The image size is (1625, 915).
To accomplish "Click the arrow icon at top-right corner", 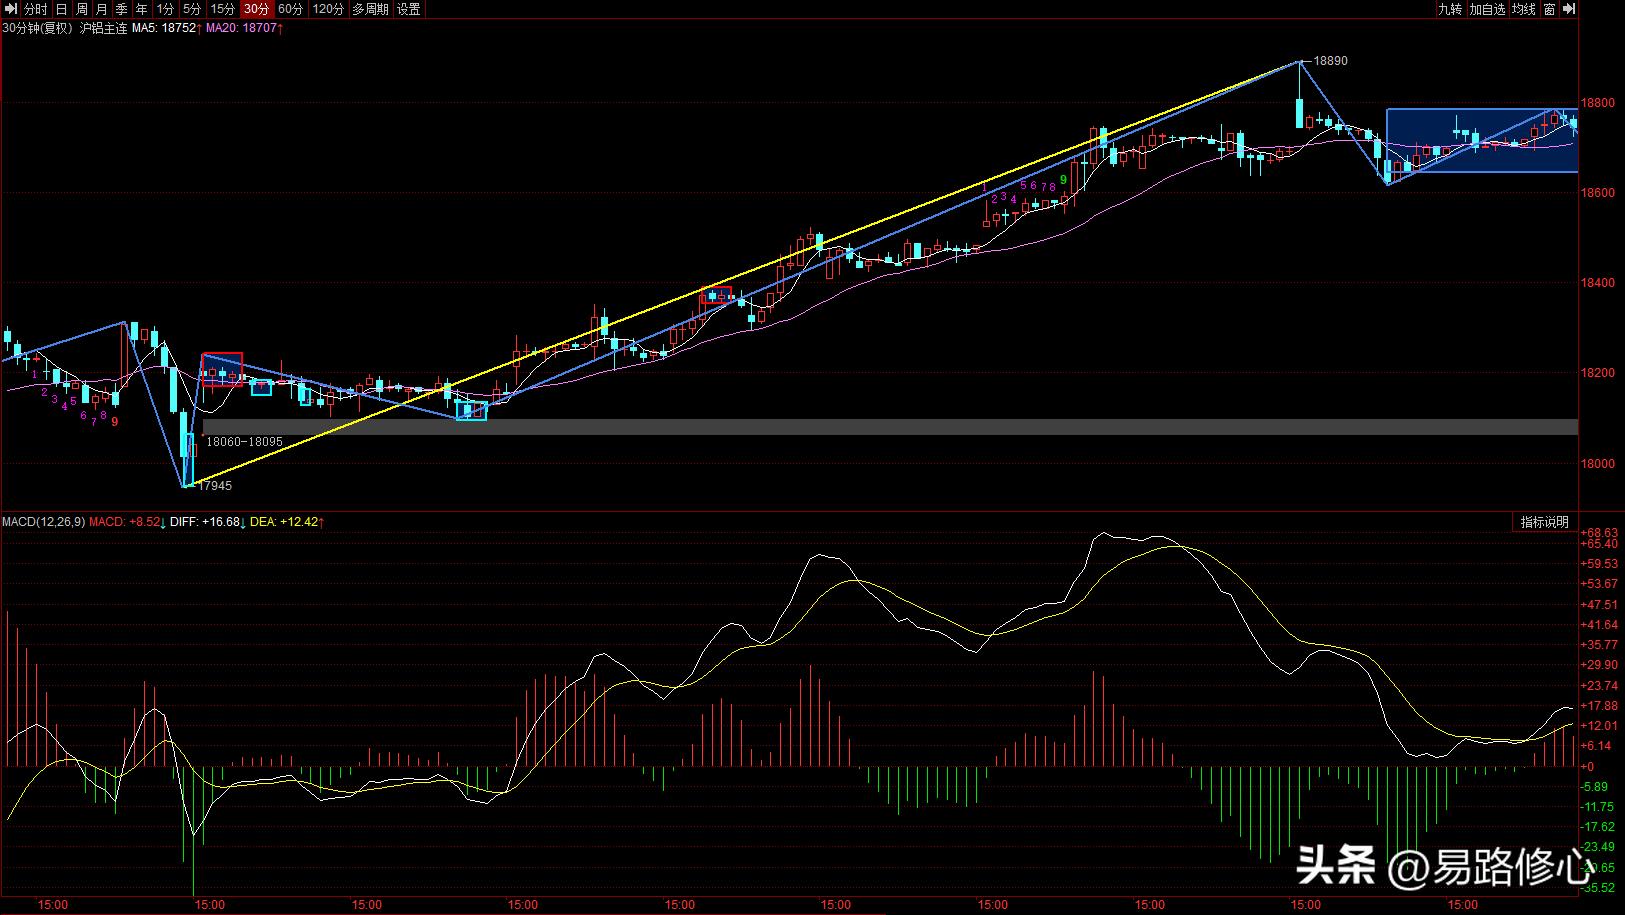I will coord(1568,9).
